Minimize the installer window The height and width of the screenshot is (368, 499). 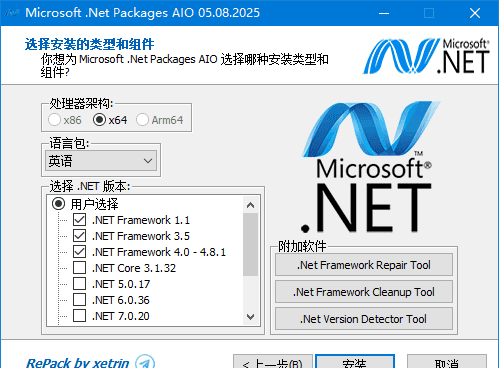coord(384,13)
